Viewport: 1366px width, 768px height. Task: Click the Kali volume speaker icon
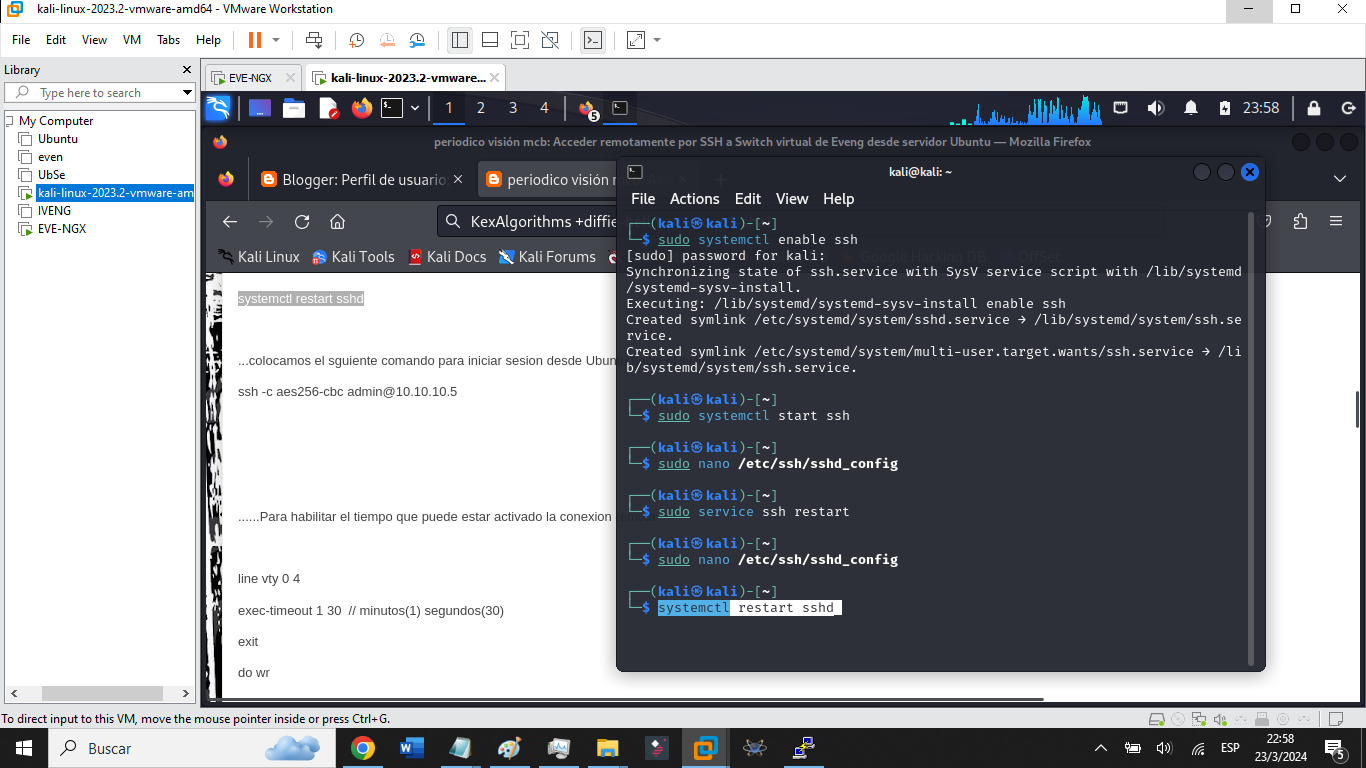tap(1156, 108)
